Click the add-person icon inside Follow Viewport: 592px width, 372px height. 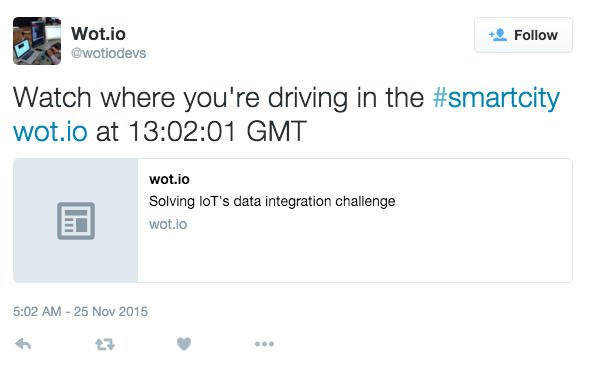498,35
